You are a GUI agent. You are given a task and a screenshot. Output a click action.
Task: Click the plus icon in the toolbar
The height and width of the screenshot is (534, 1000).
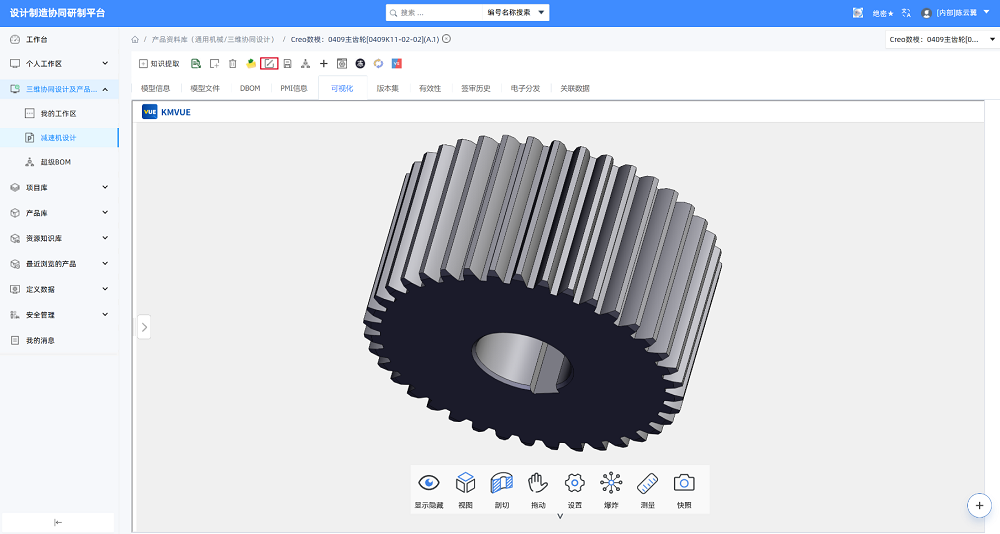[323, 64]
